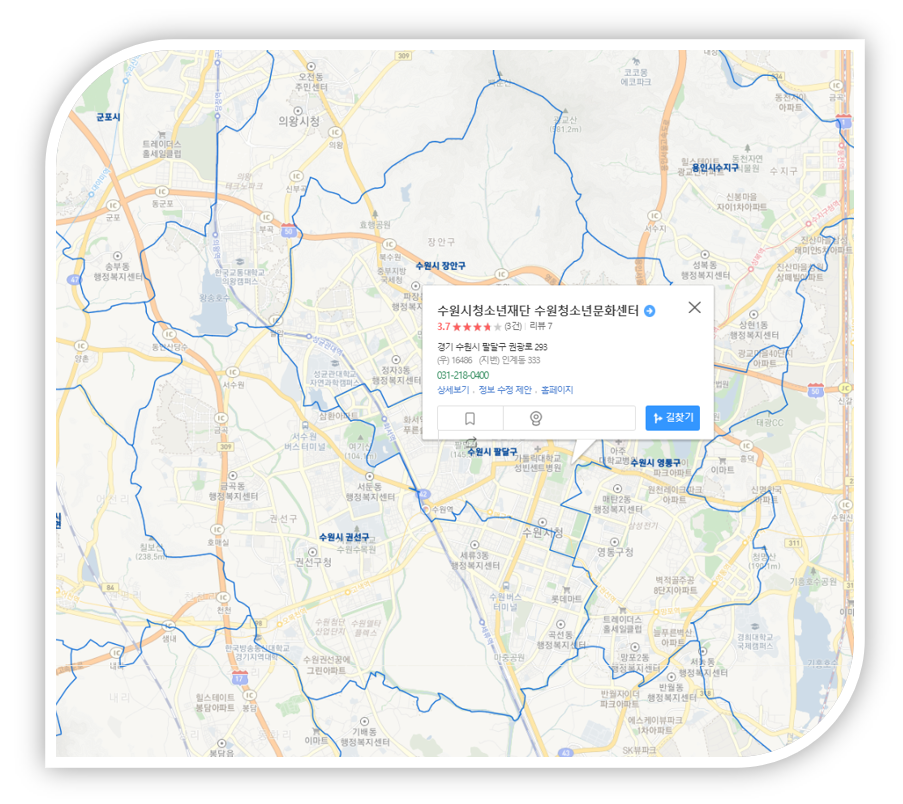The height and width of the screenshot is (804, 903).
Task: Select the 권선구청 marker icon
Action: pos(313,552)
